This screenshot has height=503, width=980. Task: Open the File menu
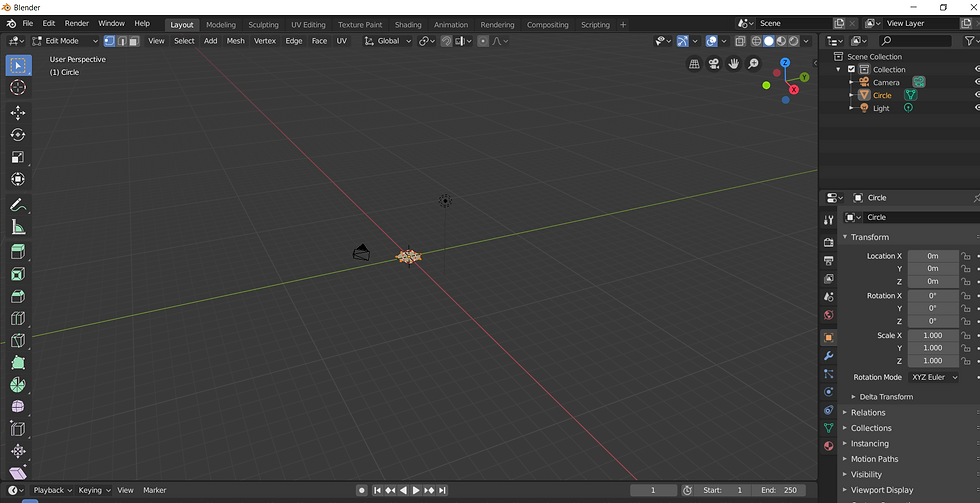28,23
